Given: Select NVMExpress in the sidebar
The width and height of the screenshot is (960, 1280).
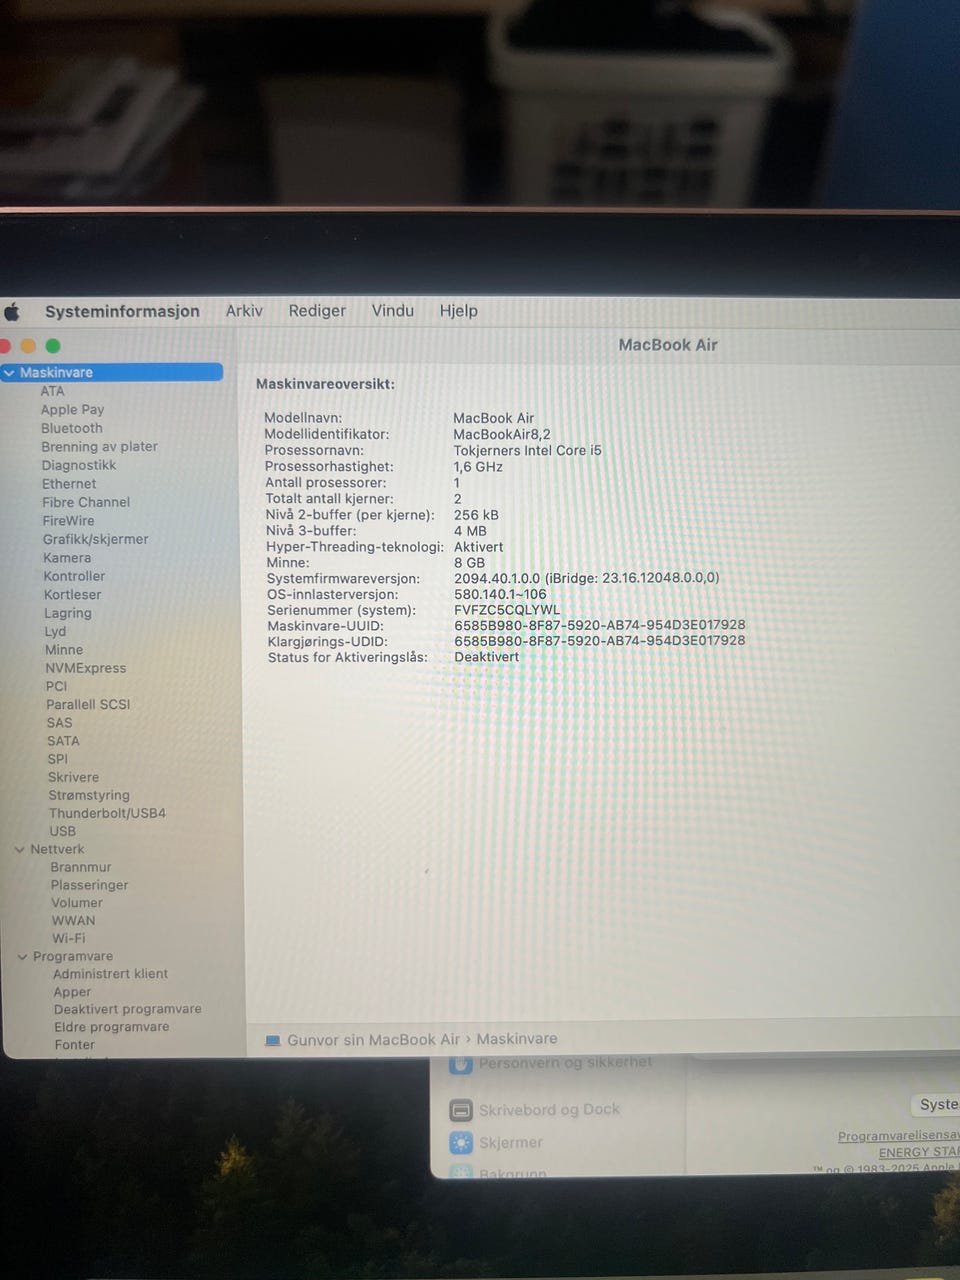Looking at the screenshot, I should coord(86,668).
